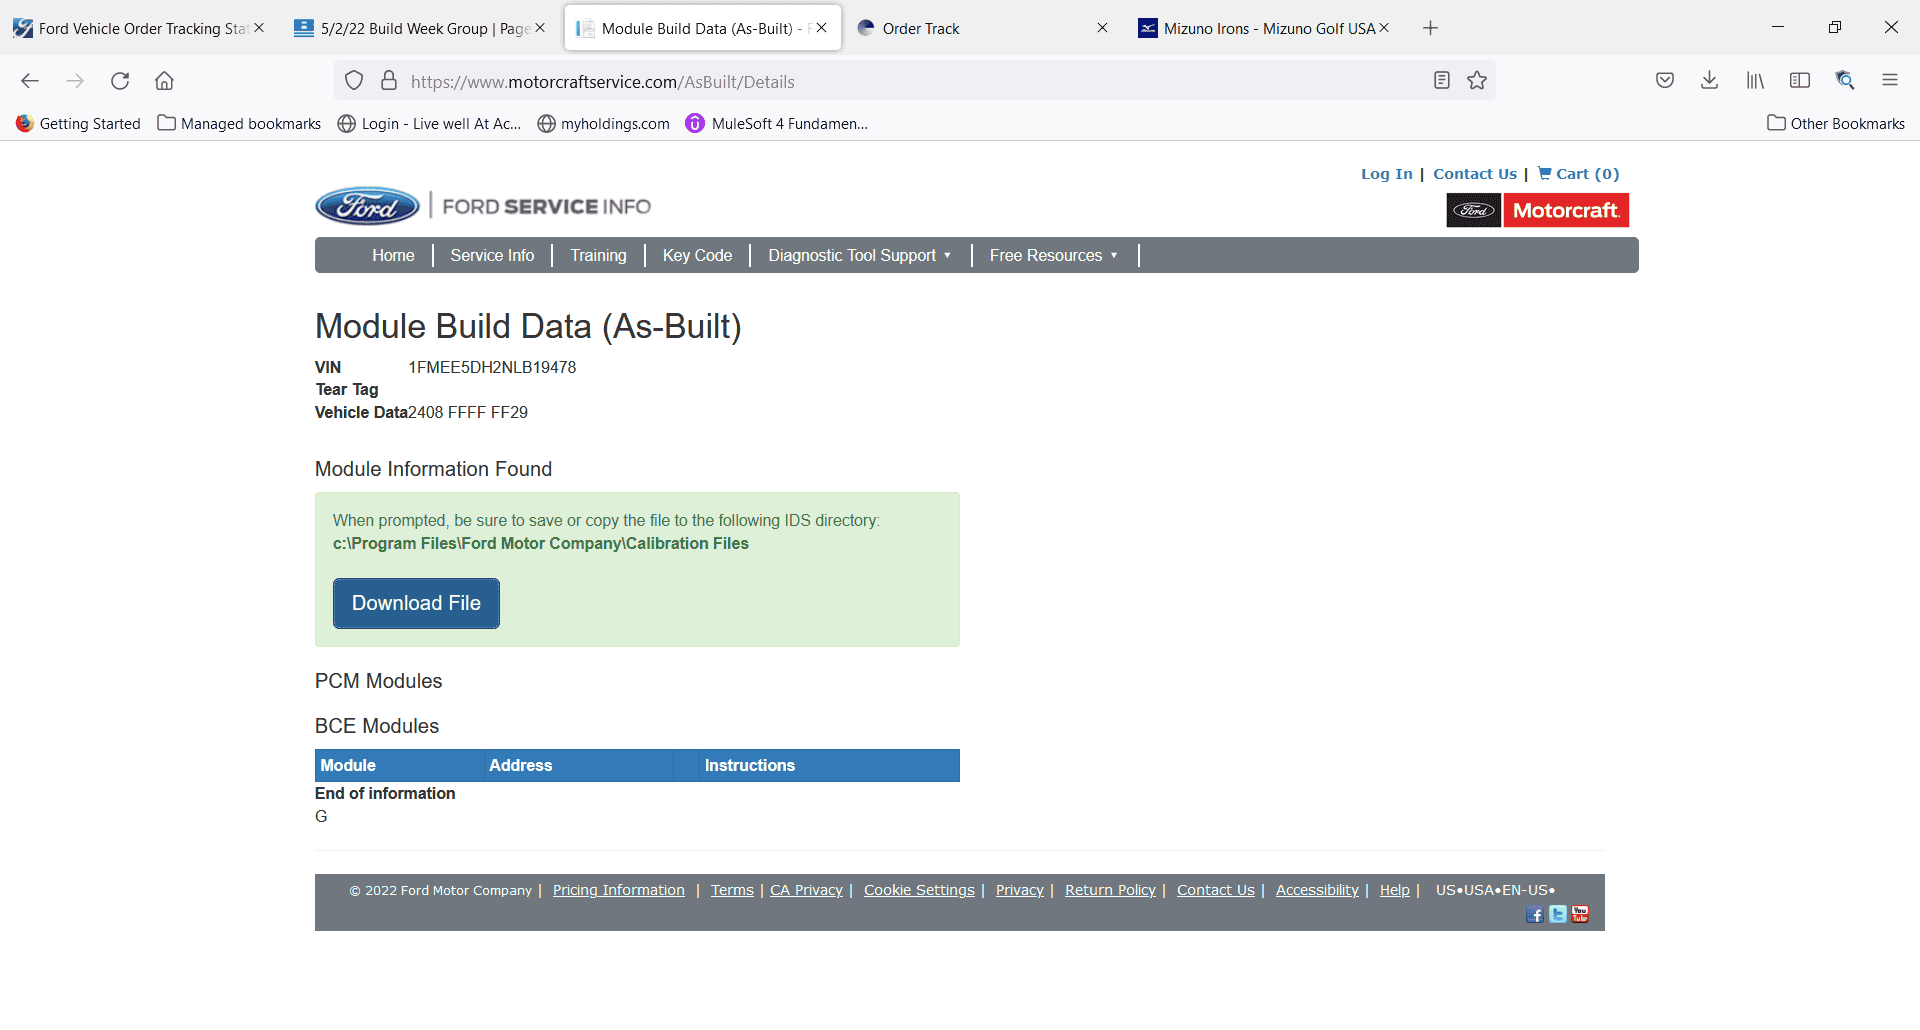1920x1030 pixels.
Task: Switch to Ford Vehicle Order Tracking tab
Action: pos(141,28)
